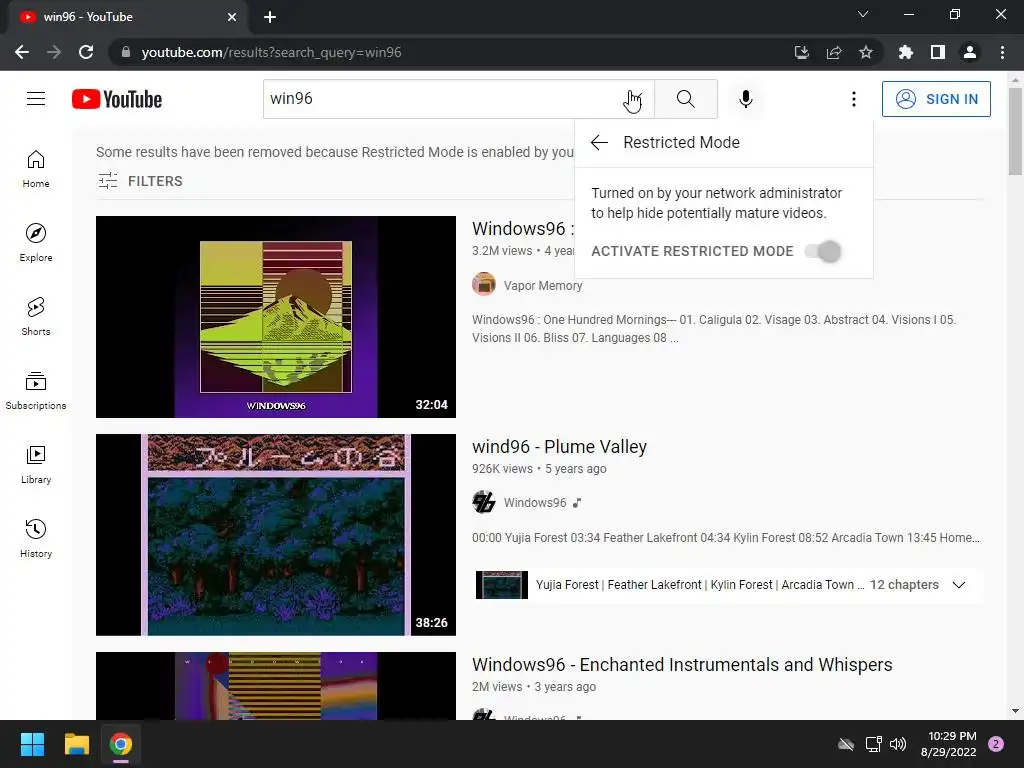Toggle the Chrome side panel icon
Screen dimensions: 1024x768
pyautogui.click(x=938, y=52)
